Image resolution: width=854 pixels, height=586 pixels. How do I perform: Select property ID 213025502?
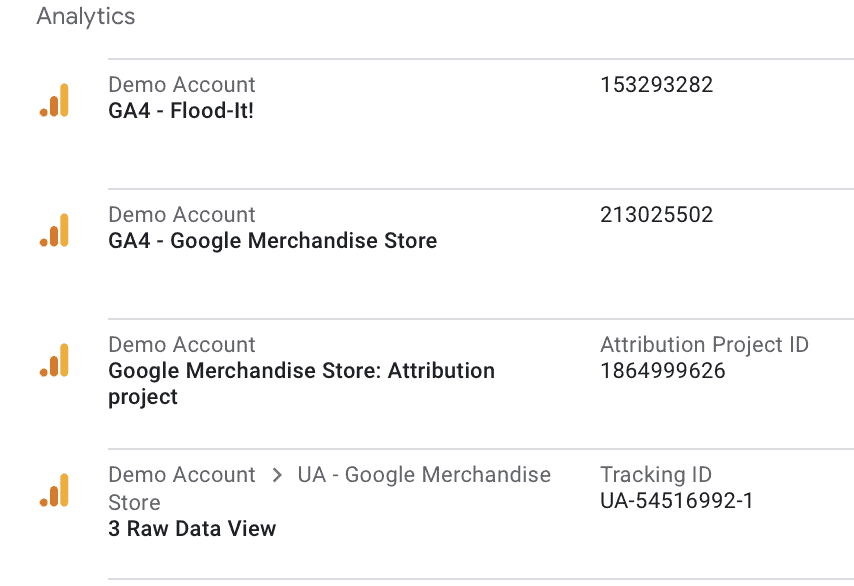(x=656, y=215)
